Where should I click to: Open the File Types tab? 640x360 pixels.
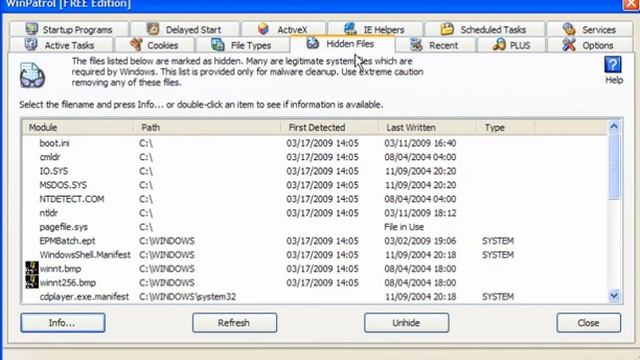(x=242, y=45)
